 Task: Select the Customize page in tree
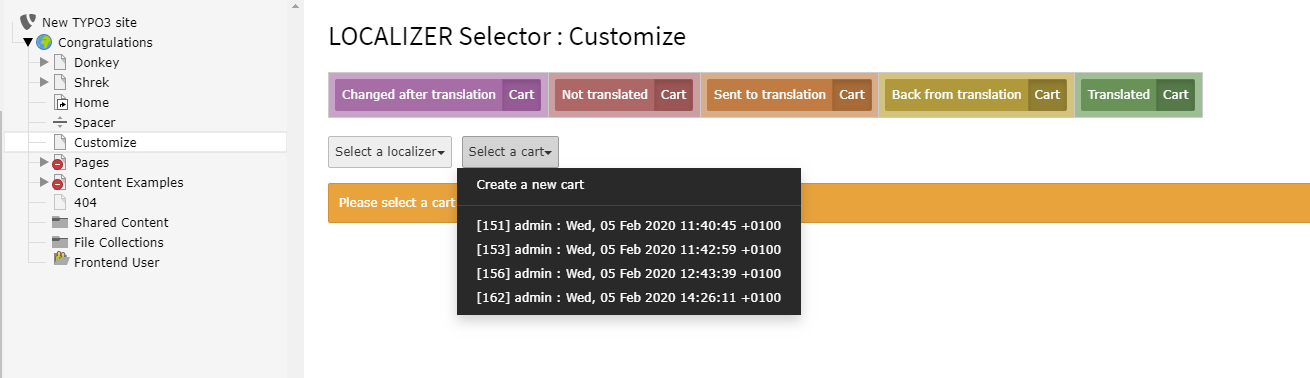click(105, 142)
